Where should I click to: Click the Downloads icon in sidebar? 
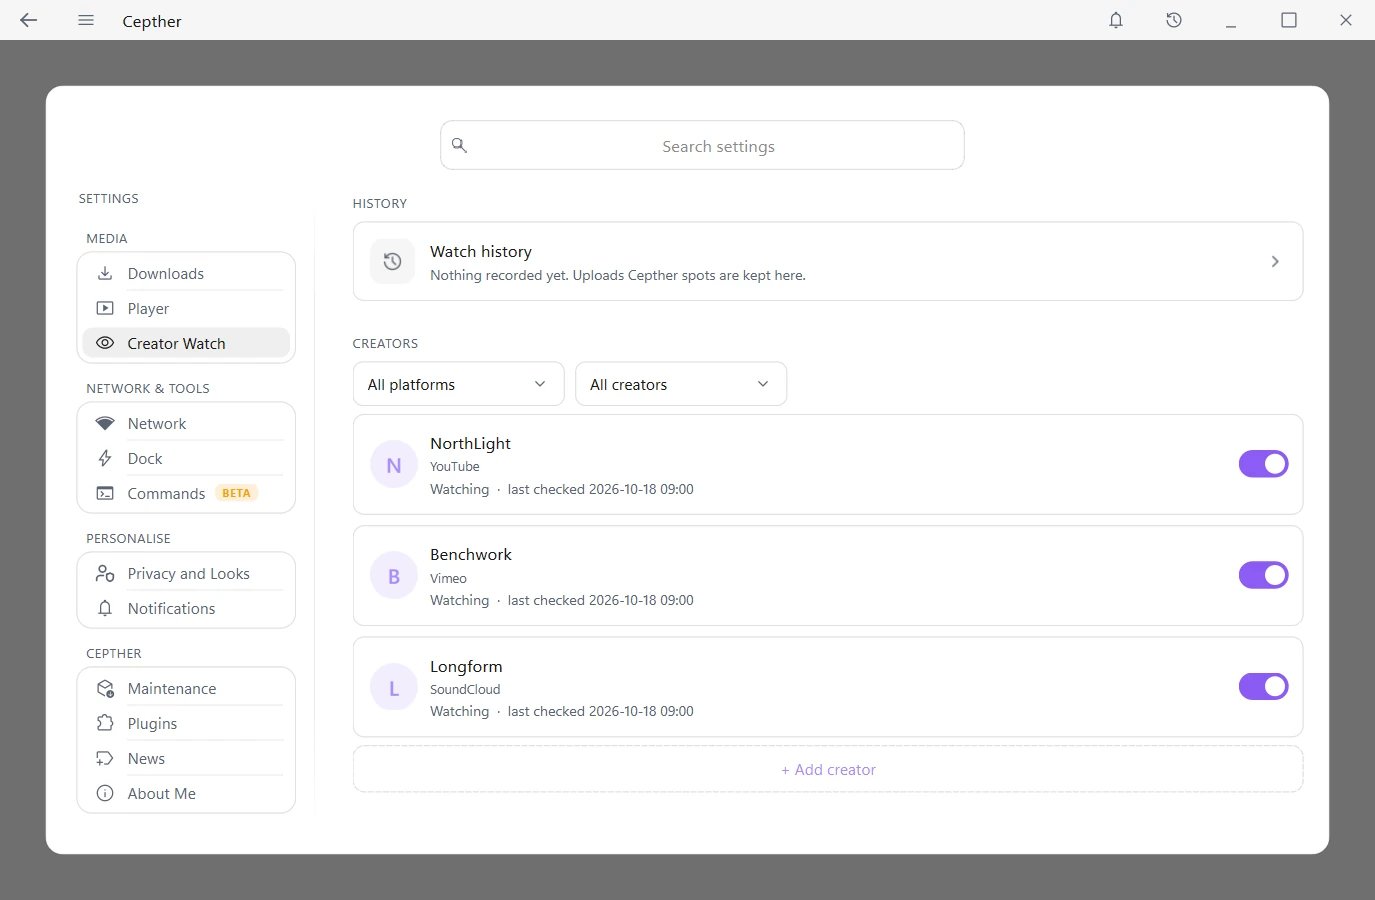[x=105, y=273]
